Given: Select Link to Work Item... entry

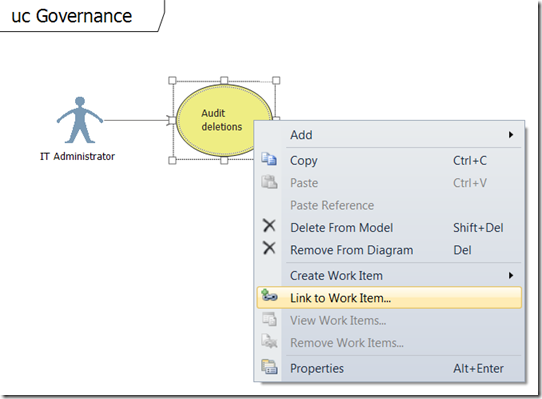Looking at the screenshot, I should 389,298.
